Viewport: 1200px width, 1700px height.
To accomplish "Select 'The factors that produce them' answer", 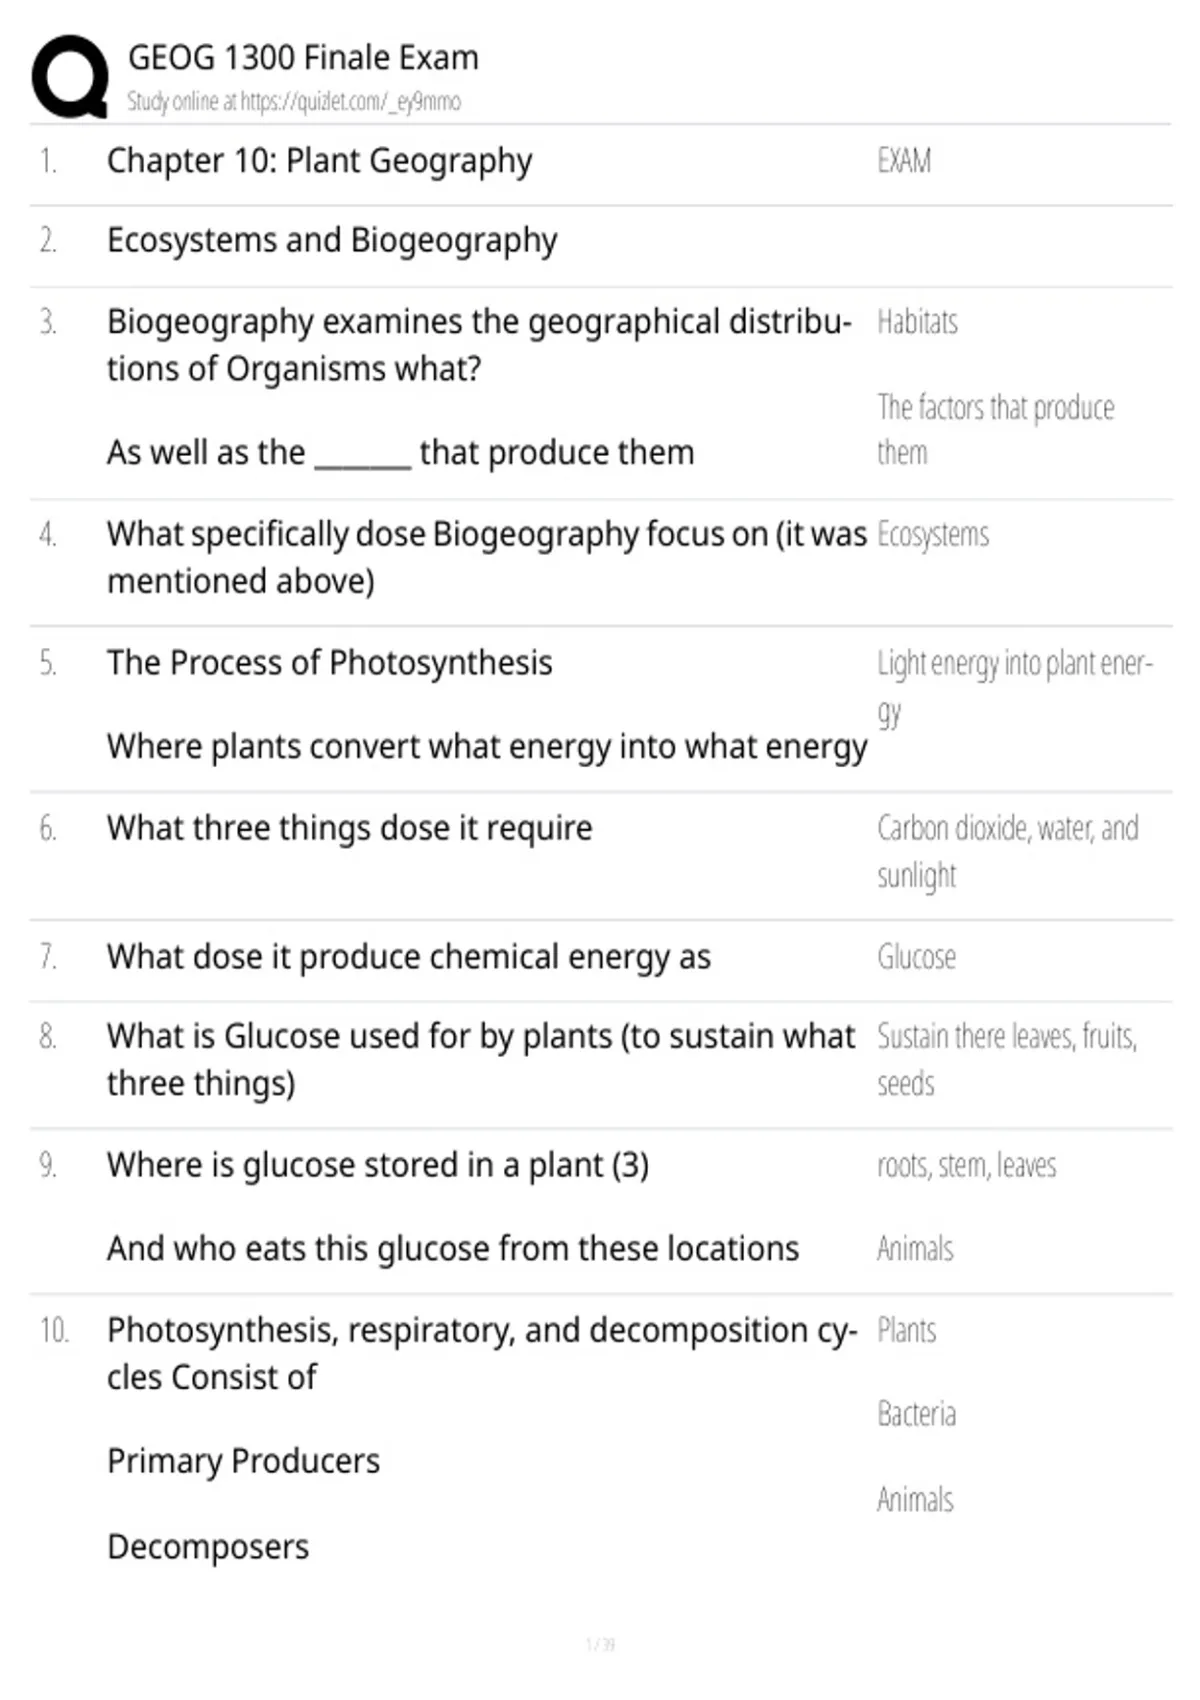I will click(995, 429).
